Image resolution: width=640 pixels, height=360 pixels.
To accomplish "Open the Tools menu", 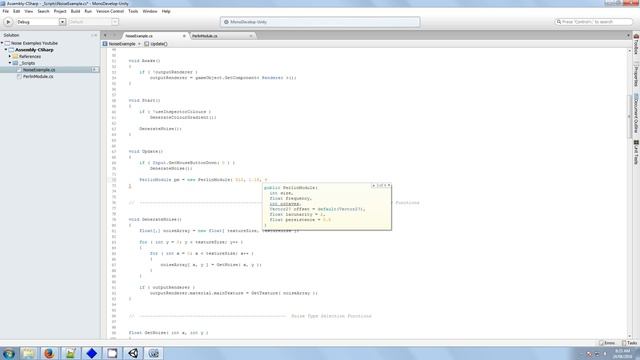I will 133,11.
